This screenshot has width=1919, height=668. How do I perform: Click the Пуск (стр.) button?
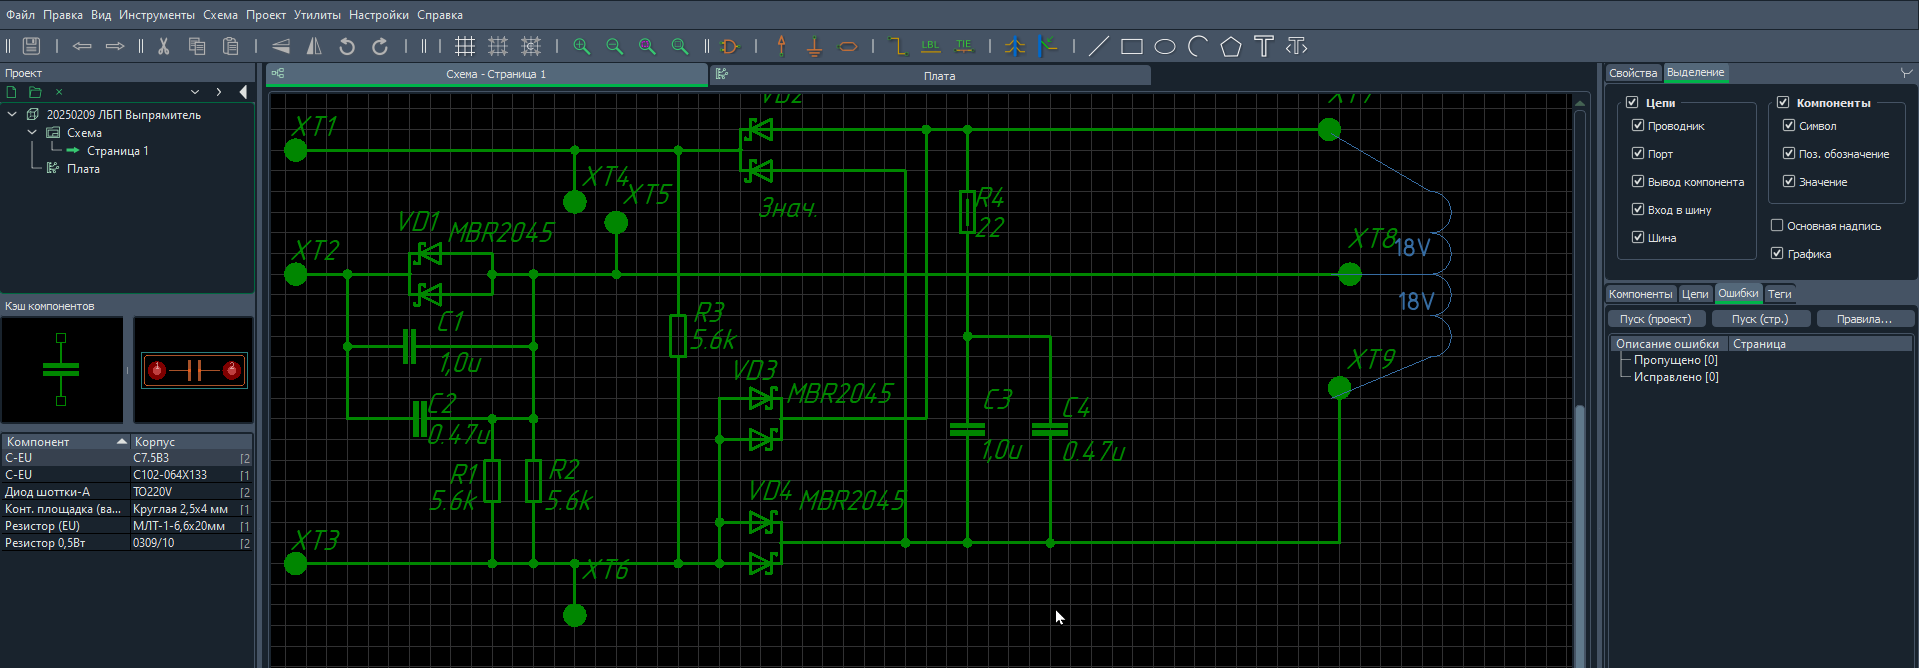pos(1760,319)
